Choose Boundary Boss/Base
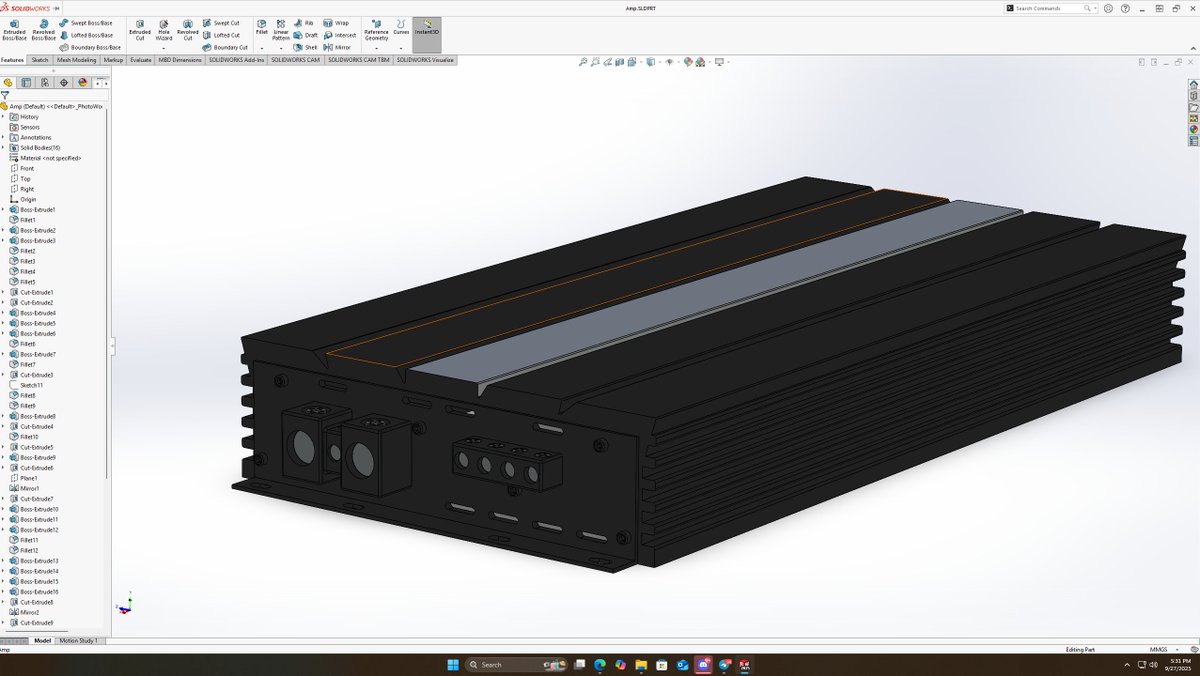The width and height of the screenshot is (1200, 676). click(x=91, y=47)
